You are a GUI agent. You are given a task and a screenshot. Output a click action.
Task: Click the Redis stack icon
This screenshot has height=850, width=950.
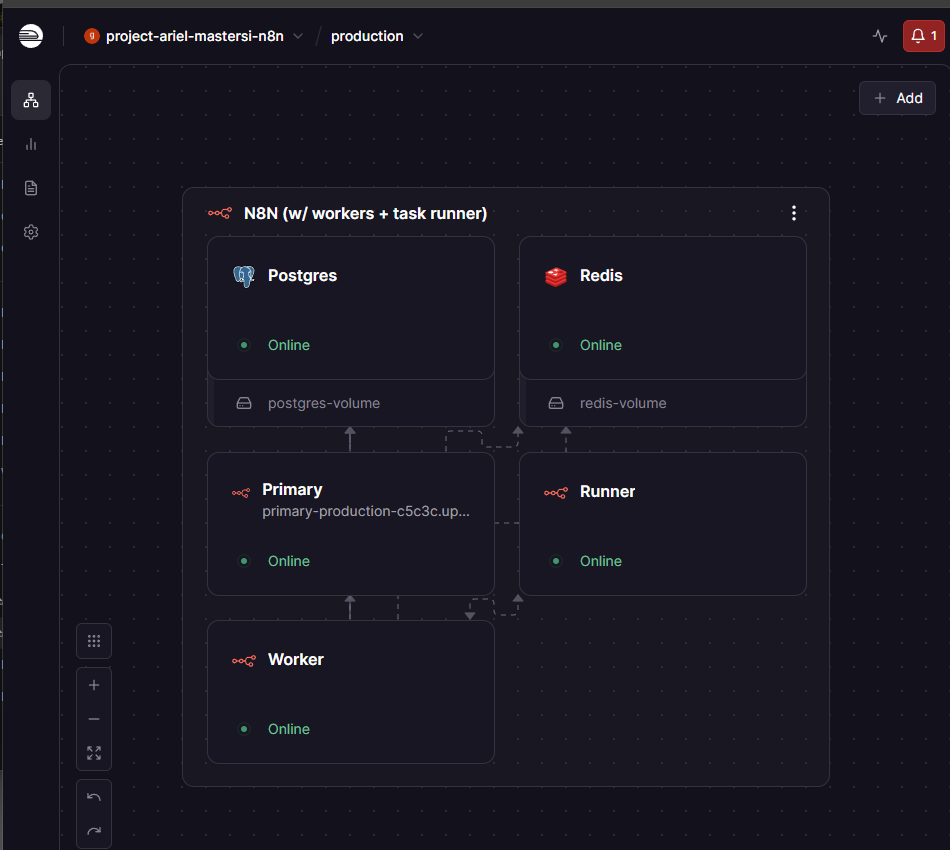pyautogui.click(x=556, y=276)
